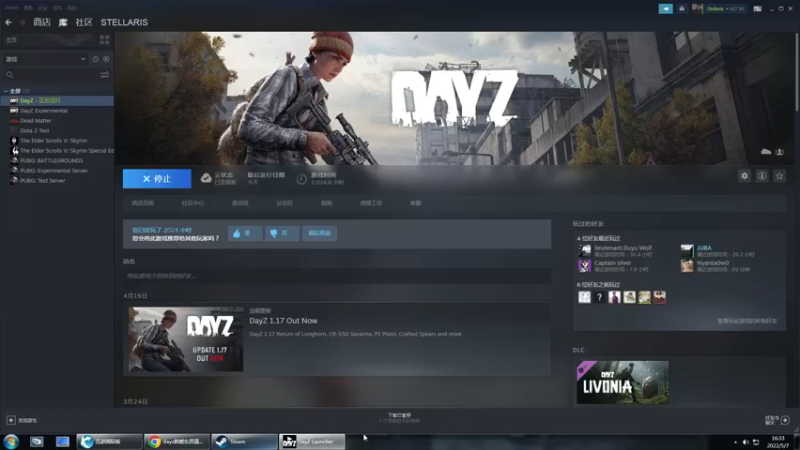Open NyantaOwO friend avatar
The height and width of the screenshot is (450, 800).
click(x=687, y=265)
